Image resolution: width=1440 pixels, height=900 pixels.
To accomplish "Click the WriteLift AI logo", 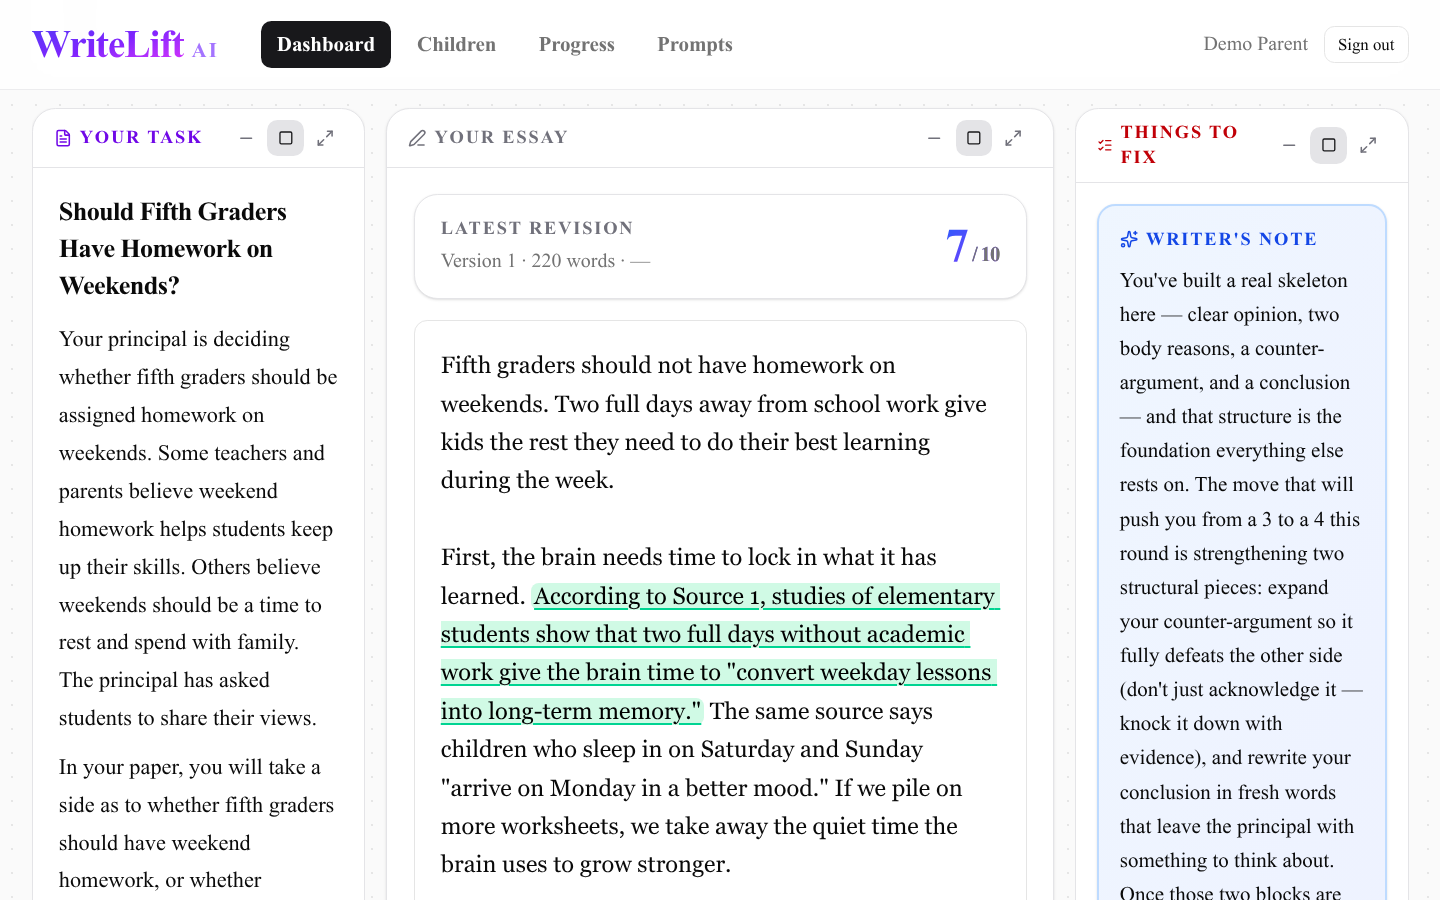I will click(124, 45).
